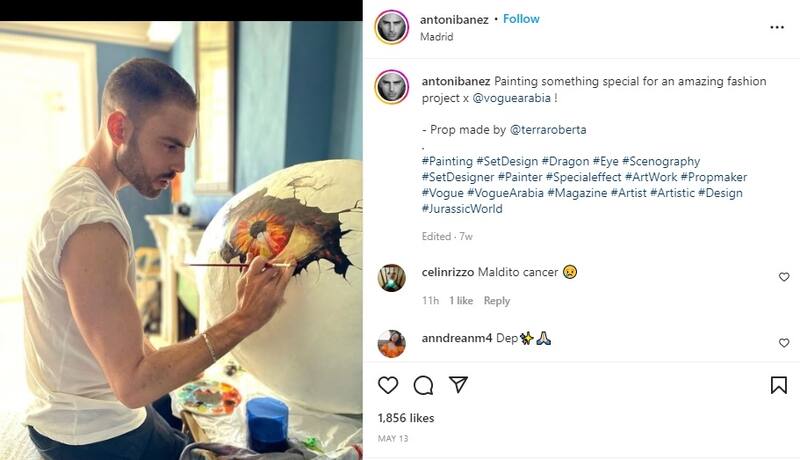This screenshot has height=460, width=800.
Task: Like celinrizzo's comment with the small heart
Action: click(784, 277)
